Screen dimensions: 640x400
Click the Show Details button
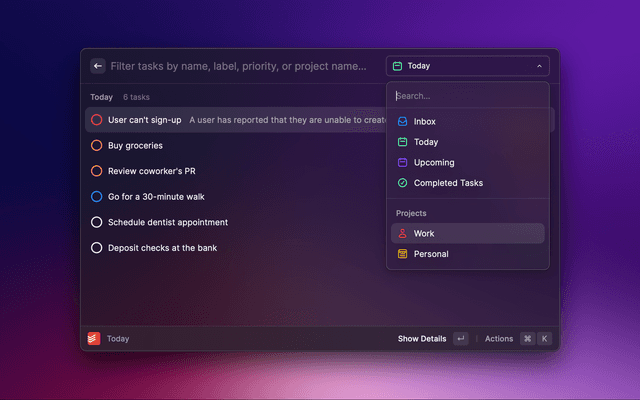click(422, 339)
